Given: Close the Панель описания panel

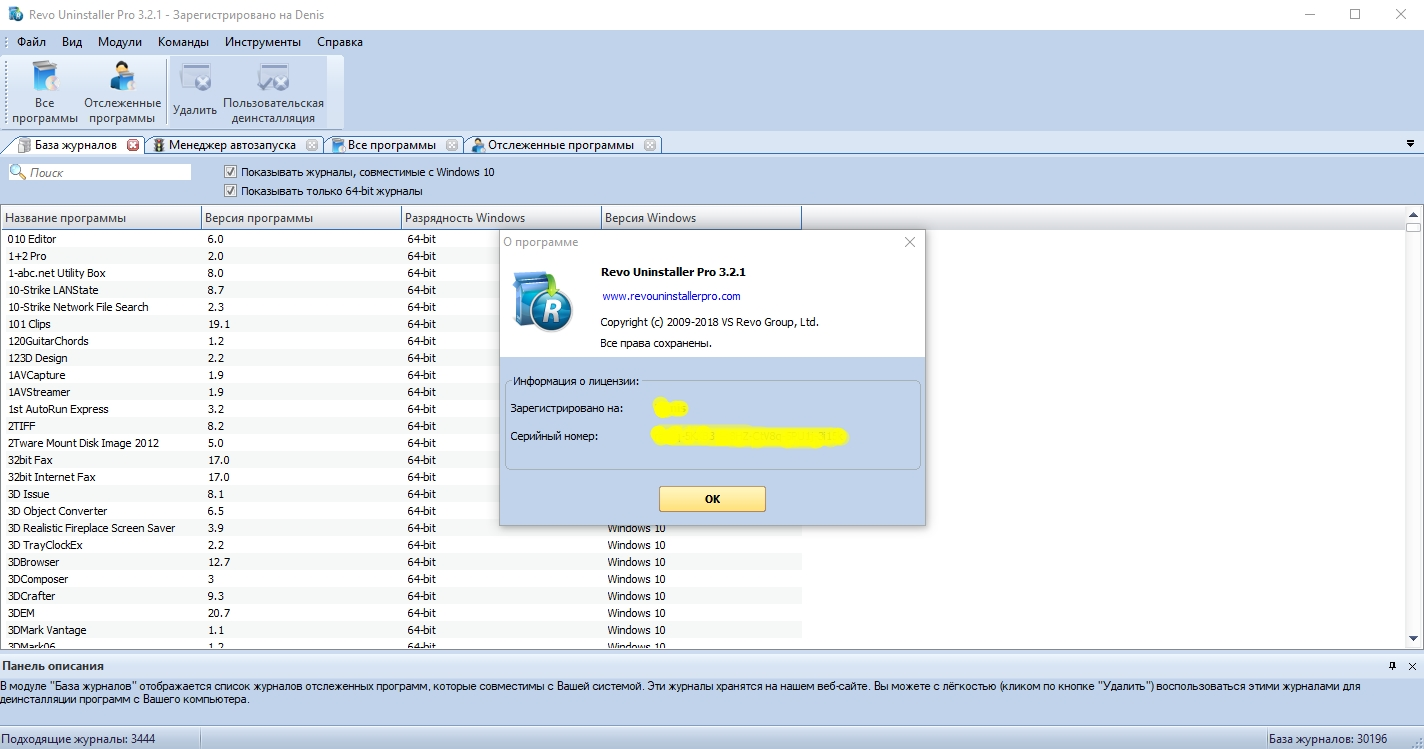Looking at the screenshot, I should click(1412, 666).
